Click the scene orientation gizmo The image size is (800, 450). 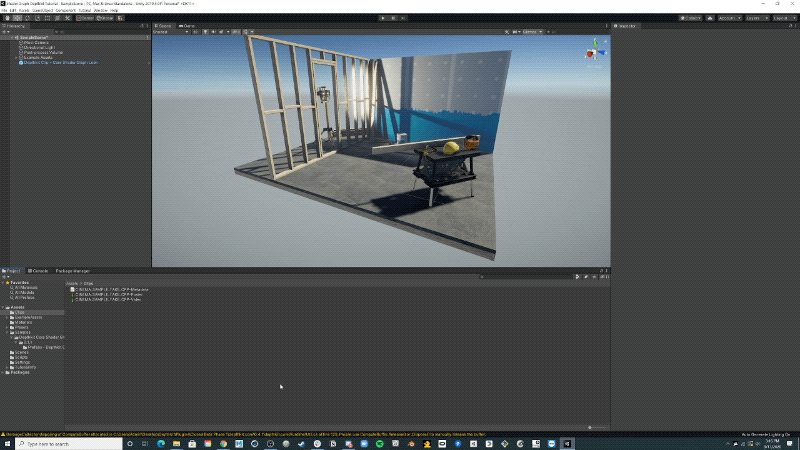click(594, 50)
